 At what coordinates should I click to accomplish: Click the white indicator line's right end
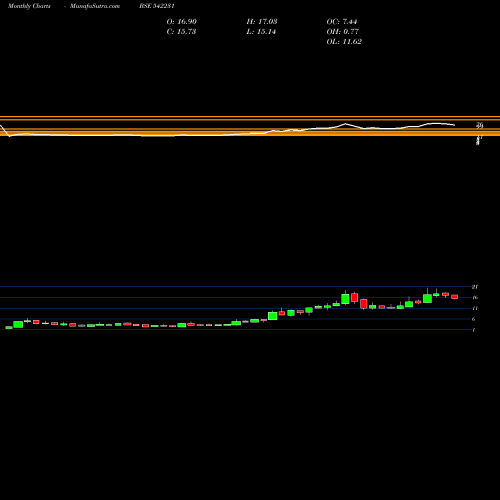(x=454, y=125)
